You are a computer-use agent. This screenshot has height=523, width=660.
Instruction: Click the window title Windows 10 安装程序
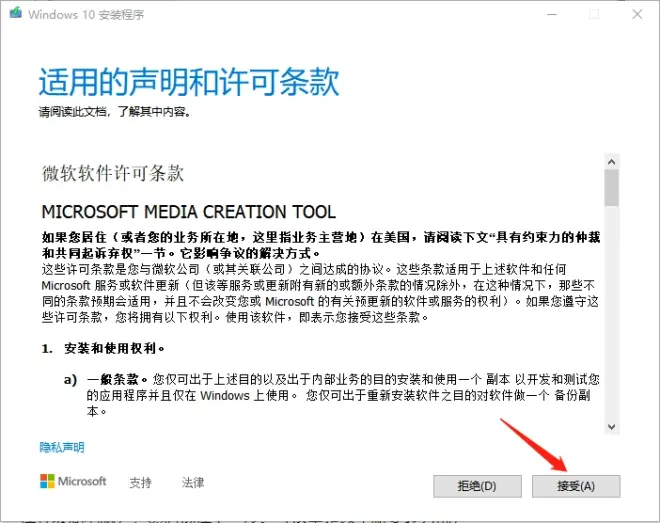coord(86,14)
